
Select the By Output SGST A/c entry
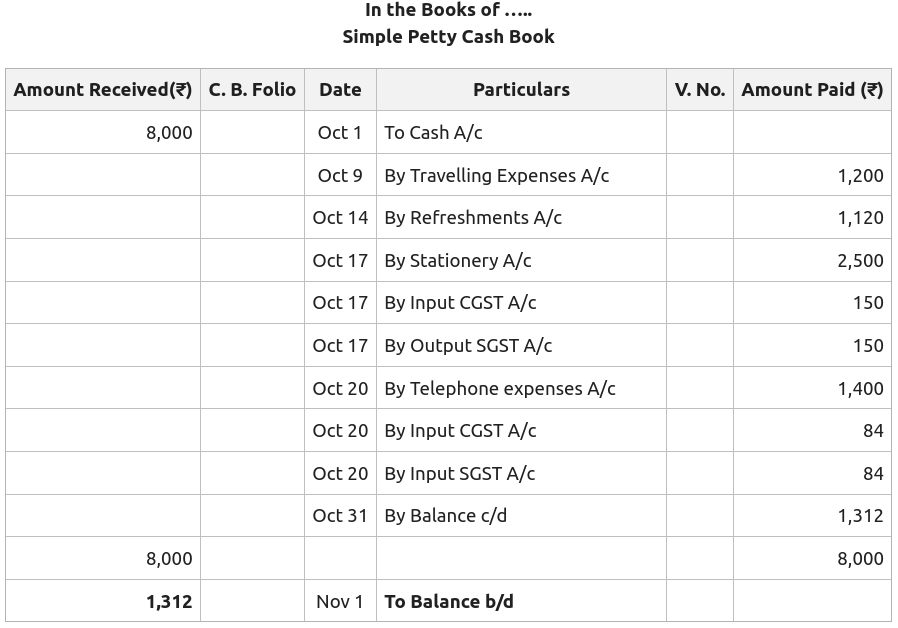[468, 346]
